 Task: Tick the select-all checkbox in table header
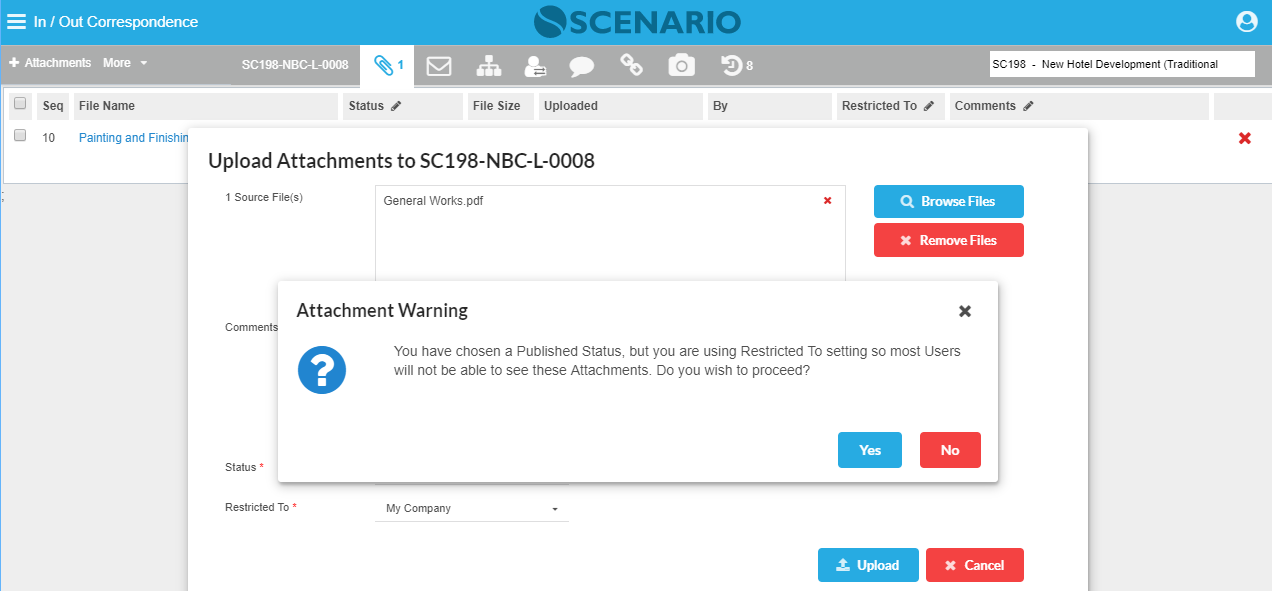pos(20,103)
